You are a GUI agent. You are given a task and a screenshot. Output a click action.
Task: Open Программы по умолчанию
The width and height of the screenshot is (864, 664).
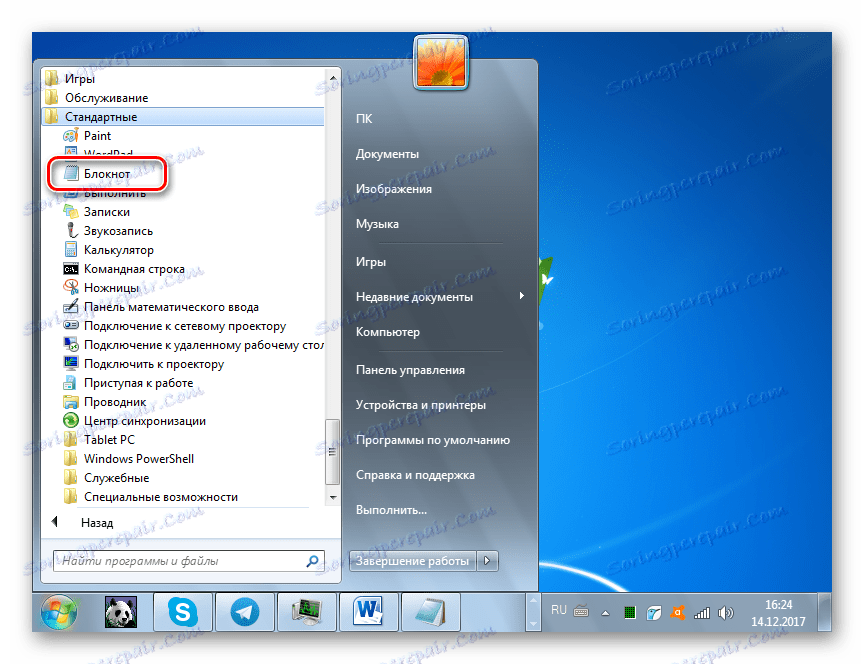(433, 440)
